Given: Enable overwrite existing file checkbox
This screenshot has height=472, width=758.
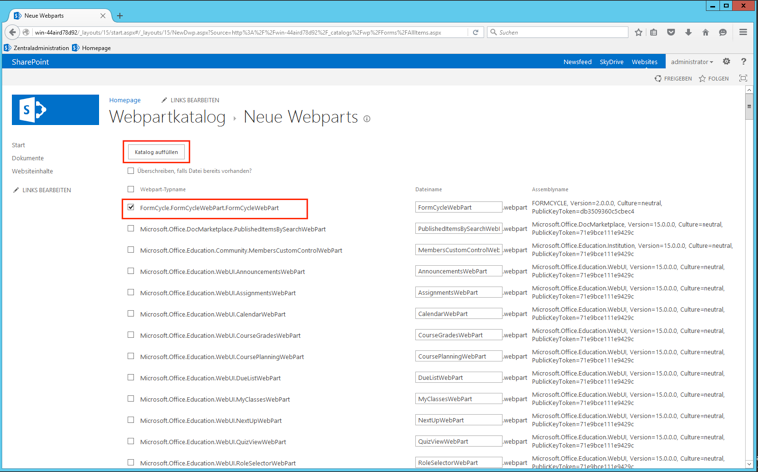Looking at the screenshot, I should tap(130, 171).
